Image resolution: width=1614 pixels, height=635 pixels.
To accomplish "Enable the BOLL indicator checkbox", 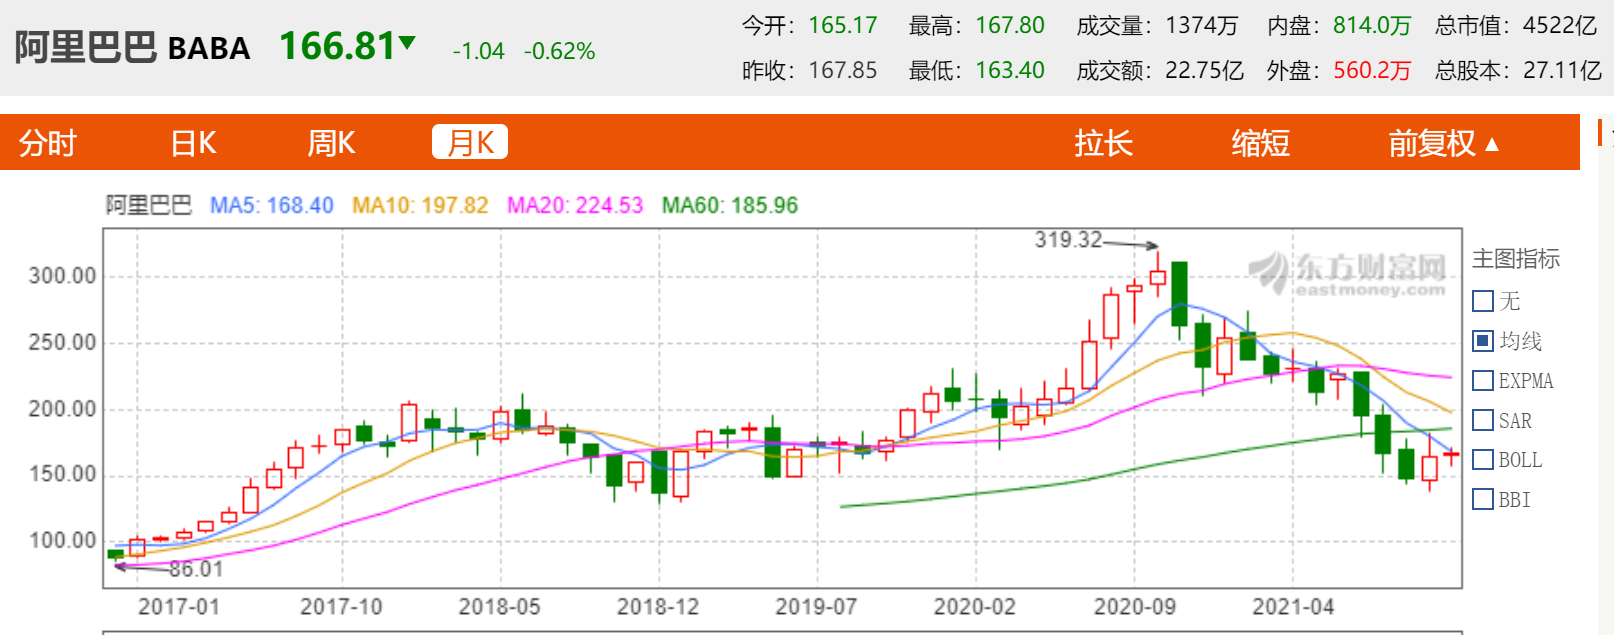I will pos(1483,460).
